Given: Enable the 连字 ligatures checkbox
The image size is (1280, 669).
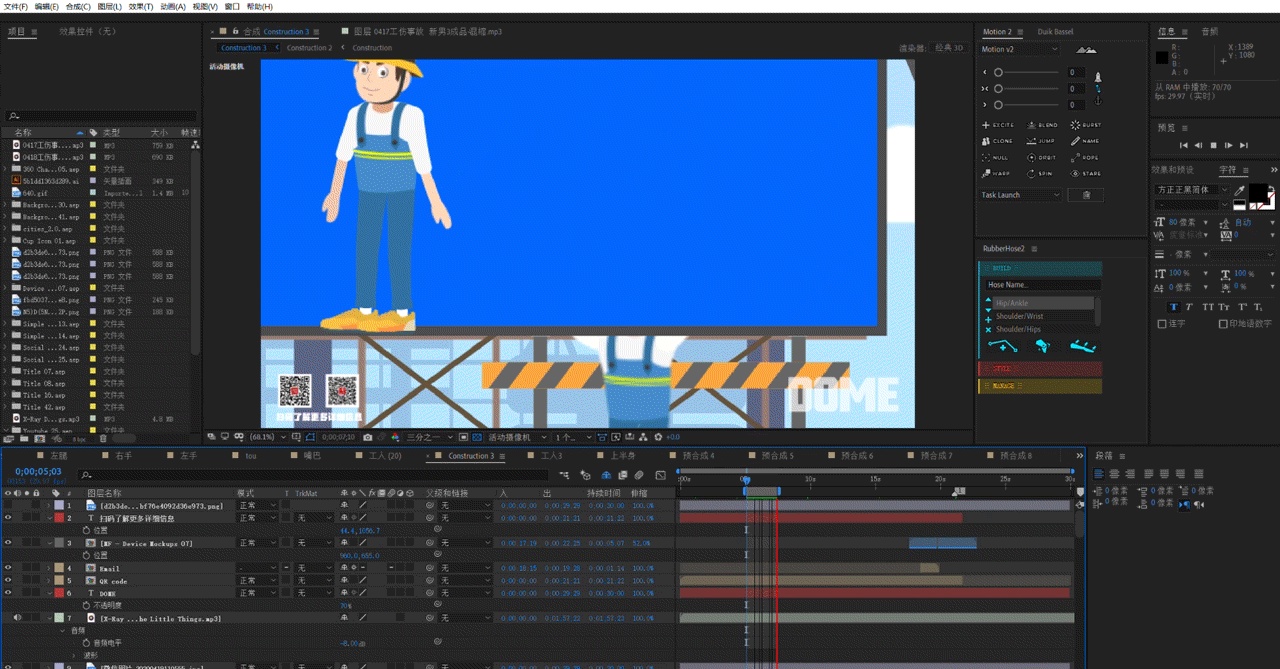Looking at the screenshot, I should (1162, 324).
